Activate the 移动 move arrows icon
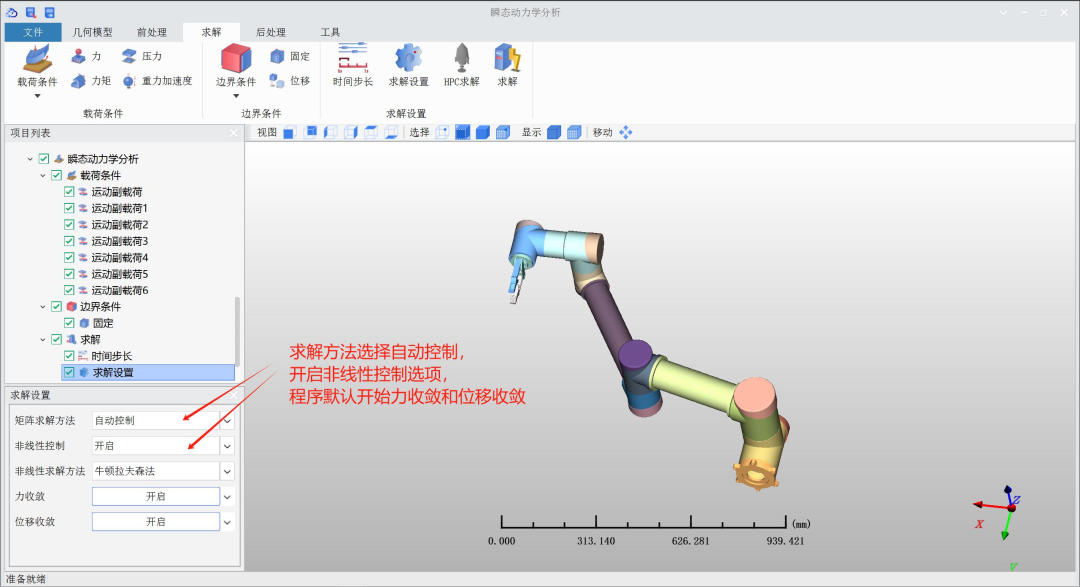This screenshot has height=587, width=1080. coord(625,132)
